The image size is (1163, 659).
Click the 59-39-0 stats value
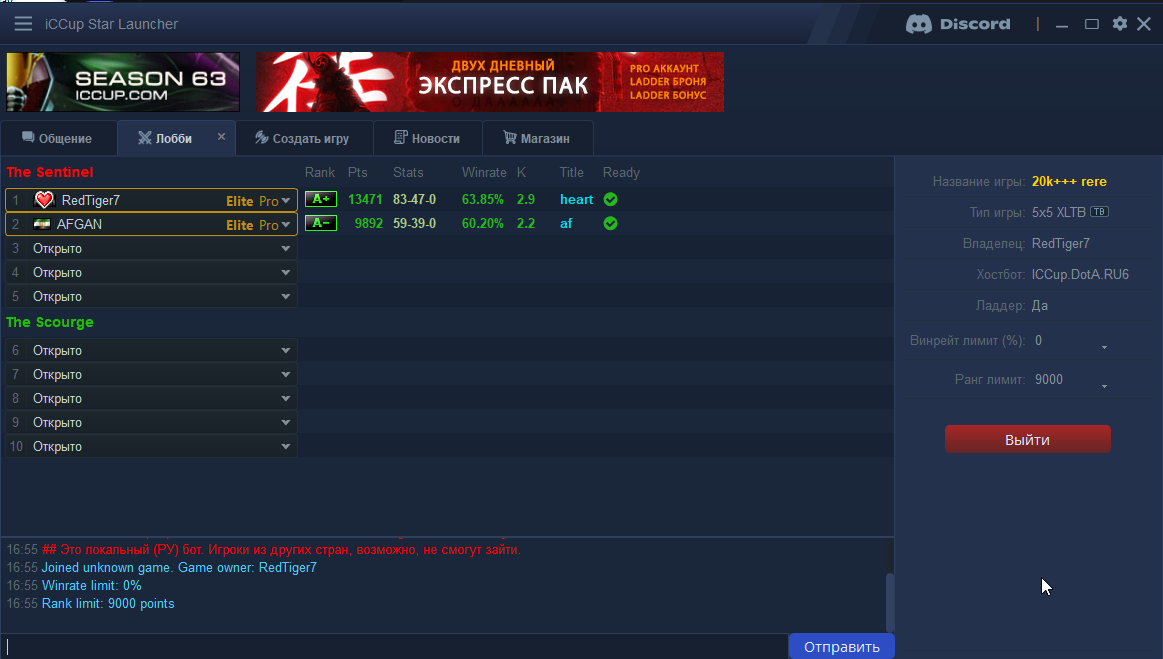[415, 223]
